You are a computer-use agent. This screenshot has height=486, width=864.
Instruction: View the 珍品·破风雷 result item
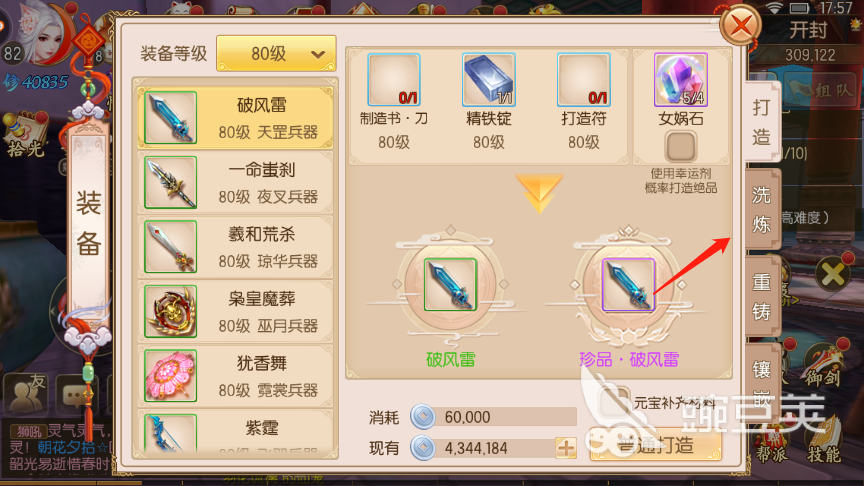tap(629, 285)
